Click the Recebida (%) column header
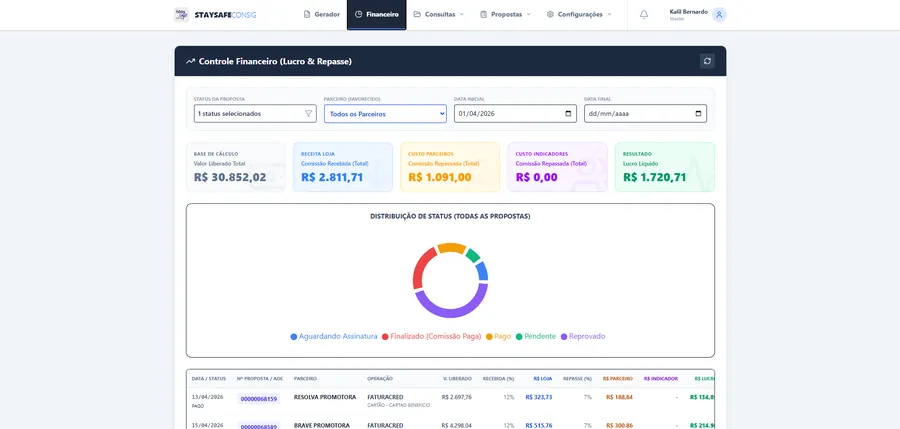 [498, 378]
